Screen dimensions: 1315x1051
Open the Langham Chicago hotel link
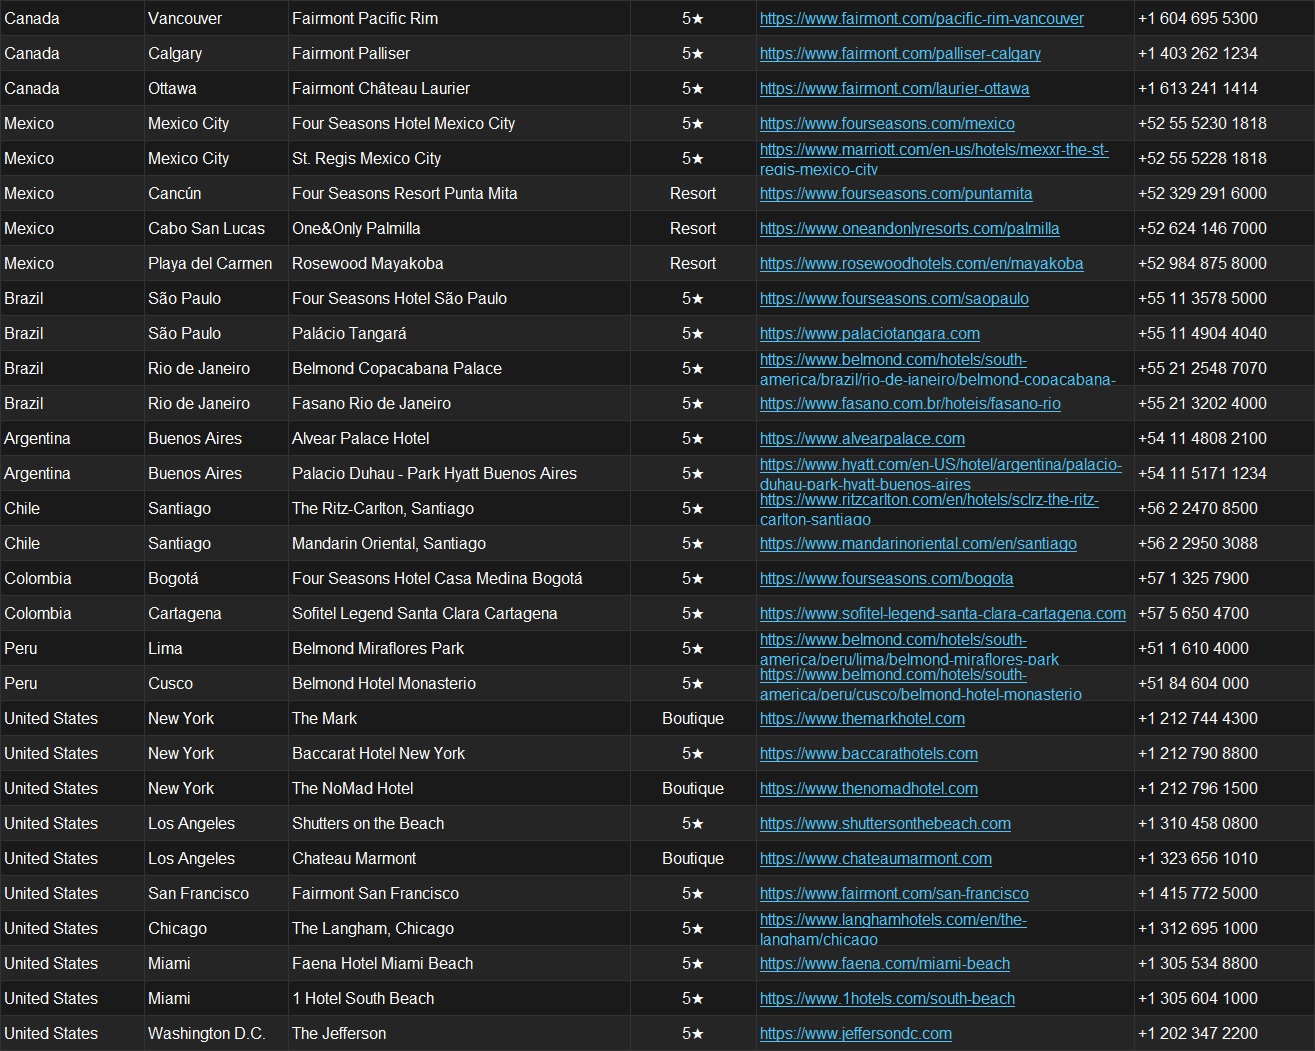point(893,928)
